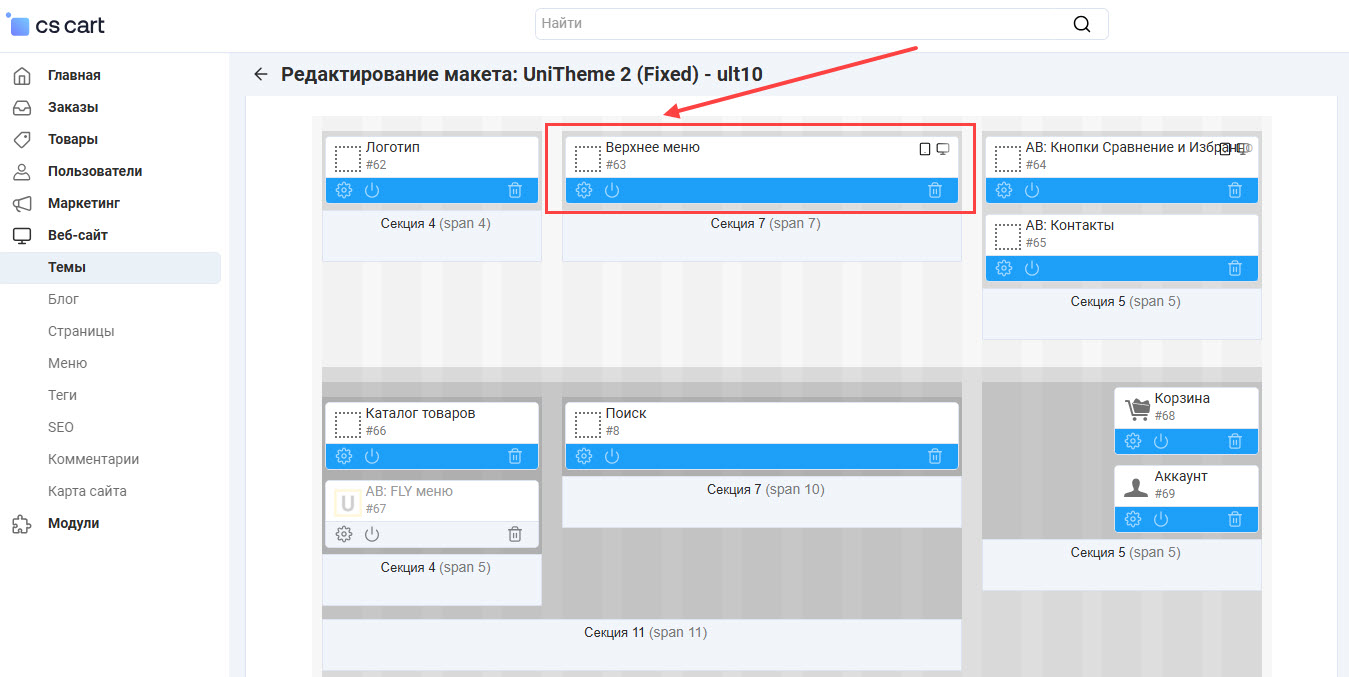Open settings of AB: Контакты block
Viewport: 1349px width, 677px height.
click(1004, 268)
